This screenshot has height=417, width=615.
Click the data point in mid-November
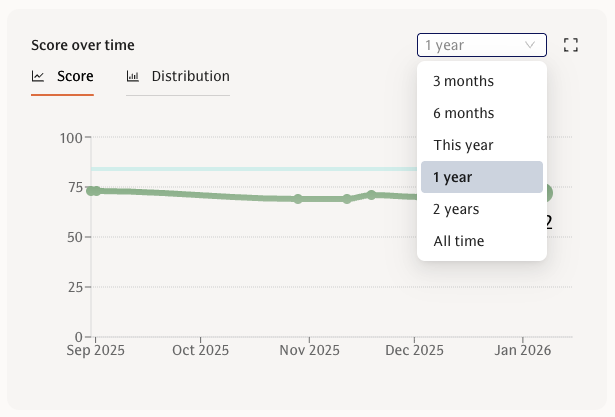coord(347,199)
